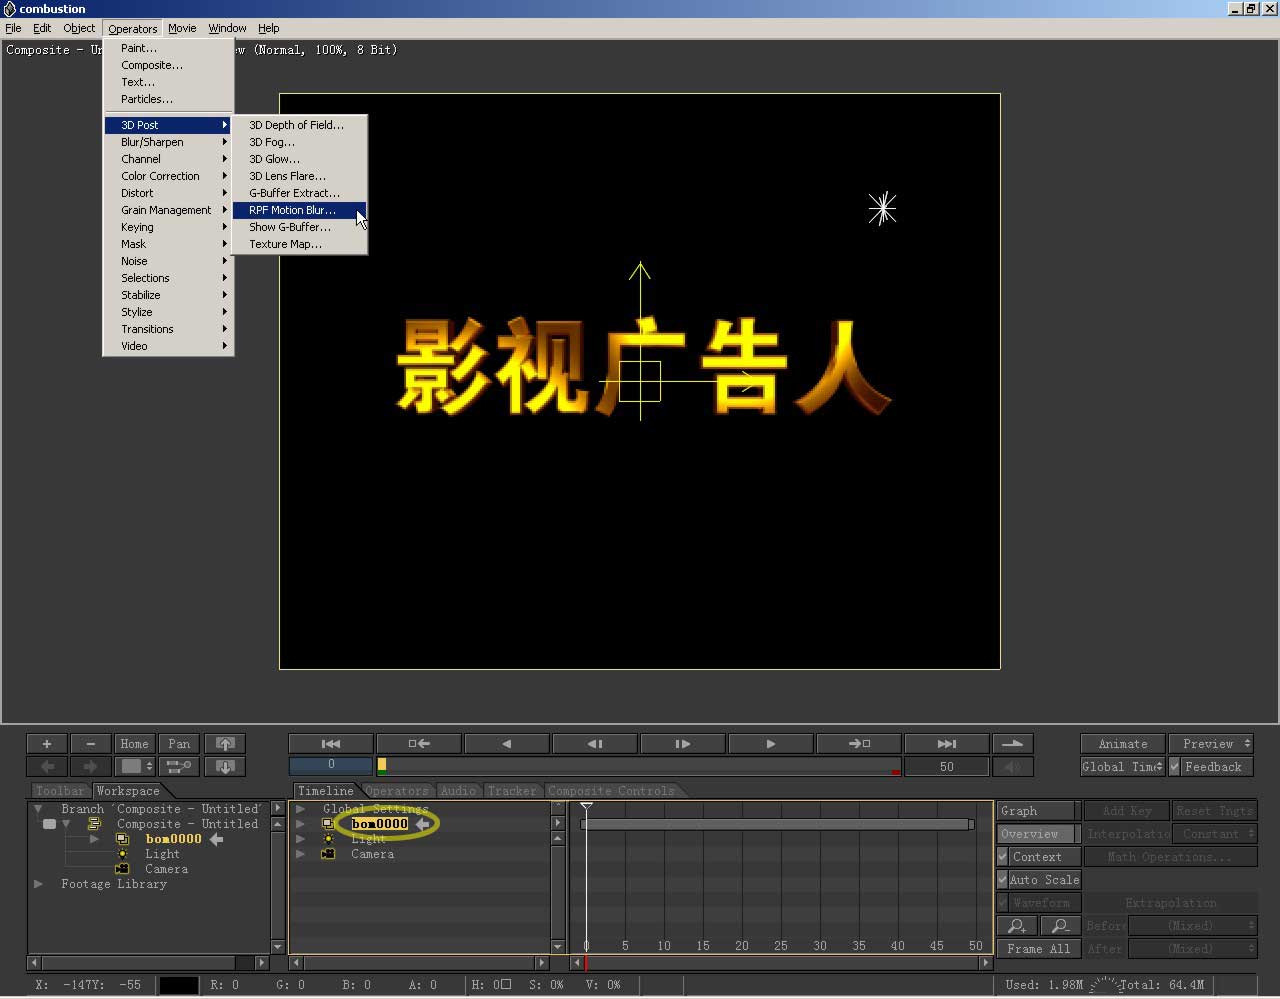
Task: Click the play forward button
Action: (x=770, y=744)
